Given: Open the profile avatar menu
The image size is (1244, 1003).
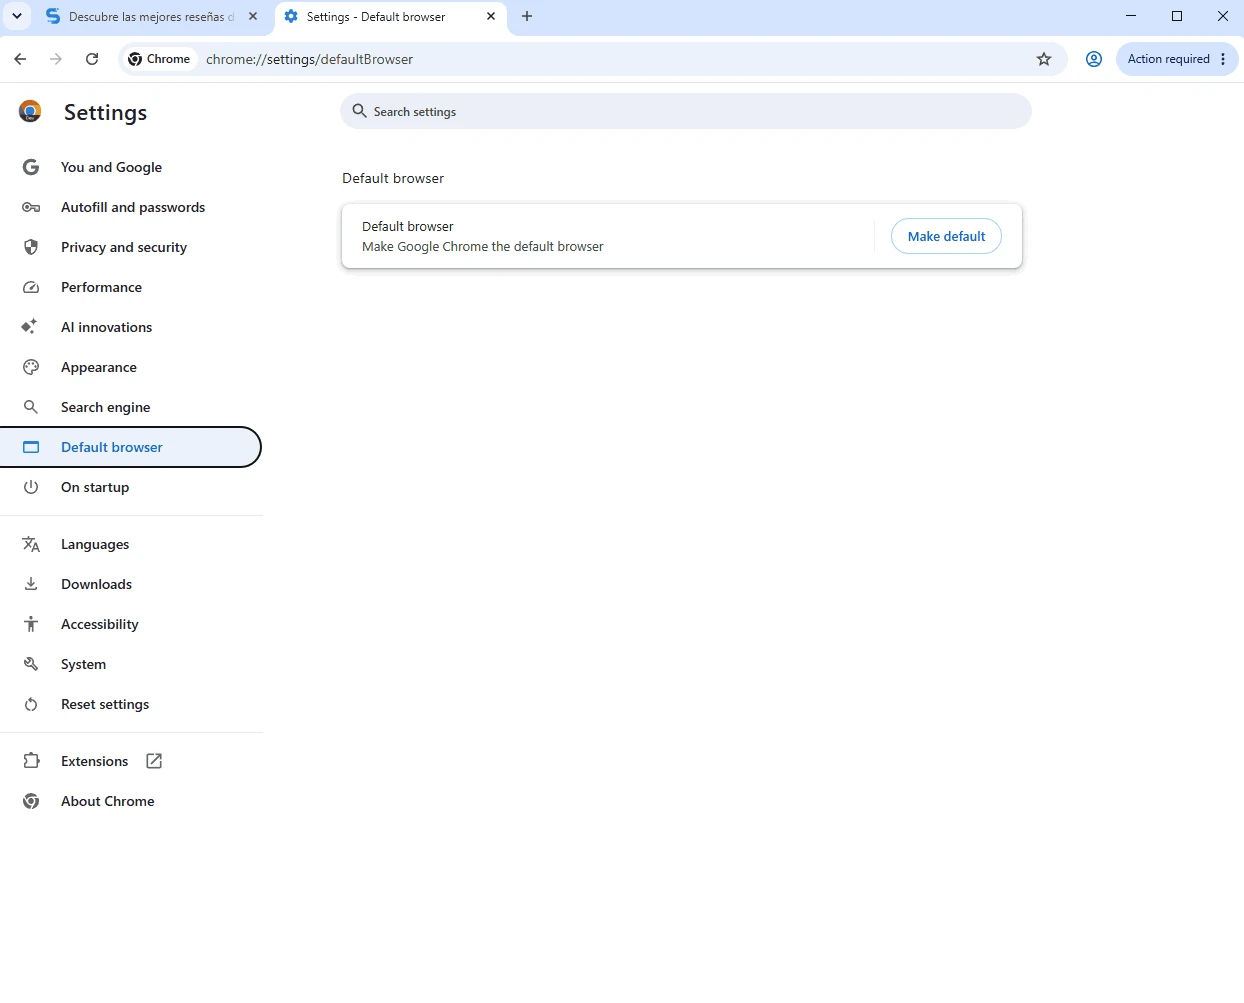Looking at the screenshot, I should (1094, 59).
